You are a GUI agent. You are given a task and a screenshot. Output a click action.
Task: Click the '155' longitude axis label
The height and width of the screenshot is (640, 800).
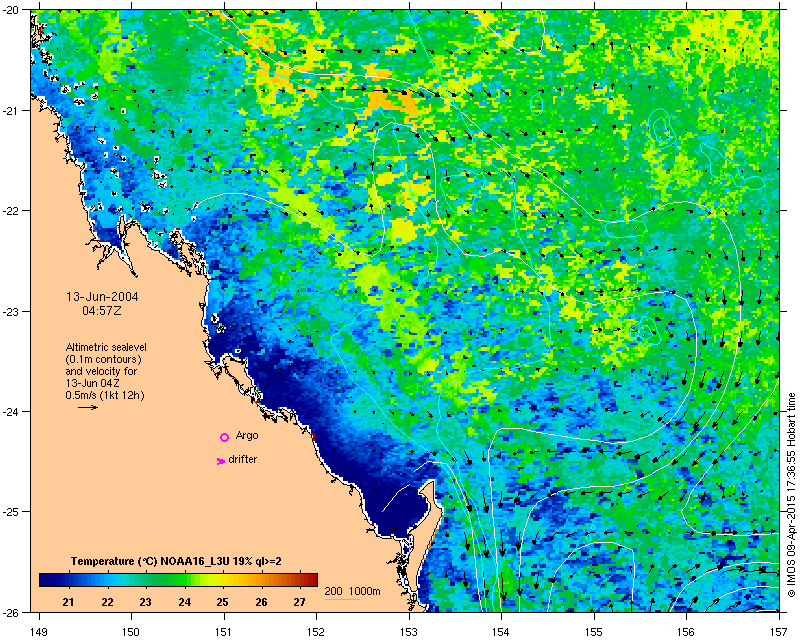coord(594,632)
